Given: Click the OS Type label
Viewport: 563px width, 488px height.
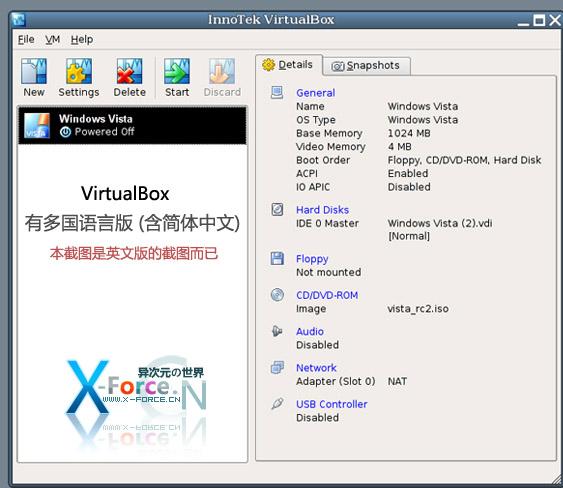Looking at the screenshot, I should coord(316,120).
